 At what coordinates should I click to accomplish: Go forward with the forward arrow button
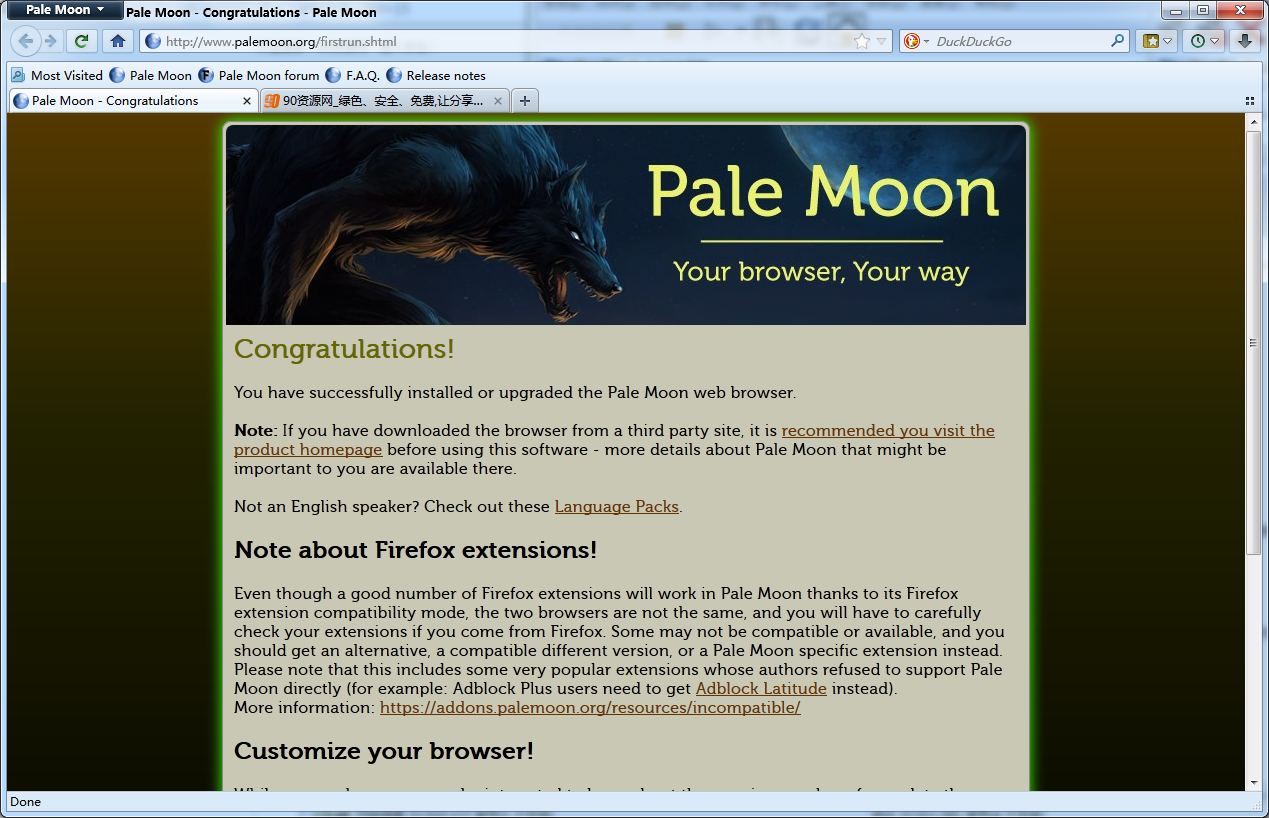[50, 41]
